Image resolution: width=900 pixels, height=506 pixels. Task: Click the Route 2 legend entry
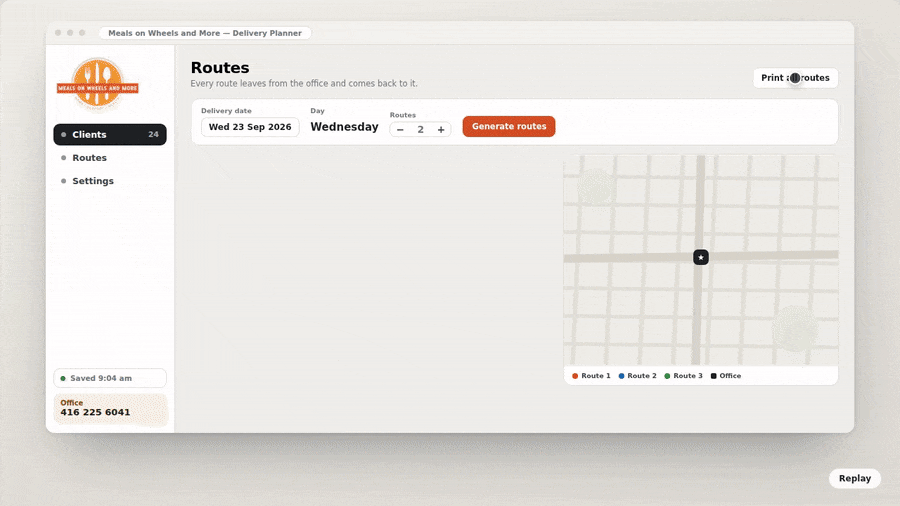point(637,376)
